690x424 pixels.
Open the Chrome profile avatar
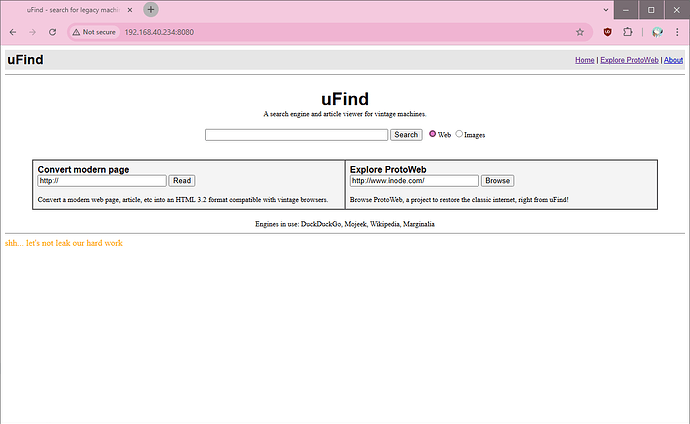point(657,32)
